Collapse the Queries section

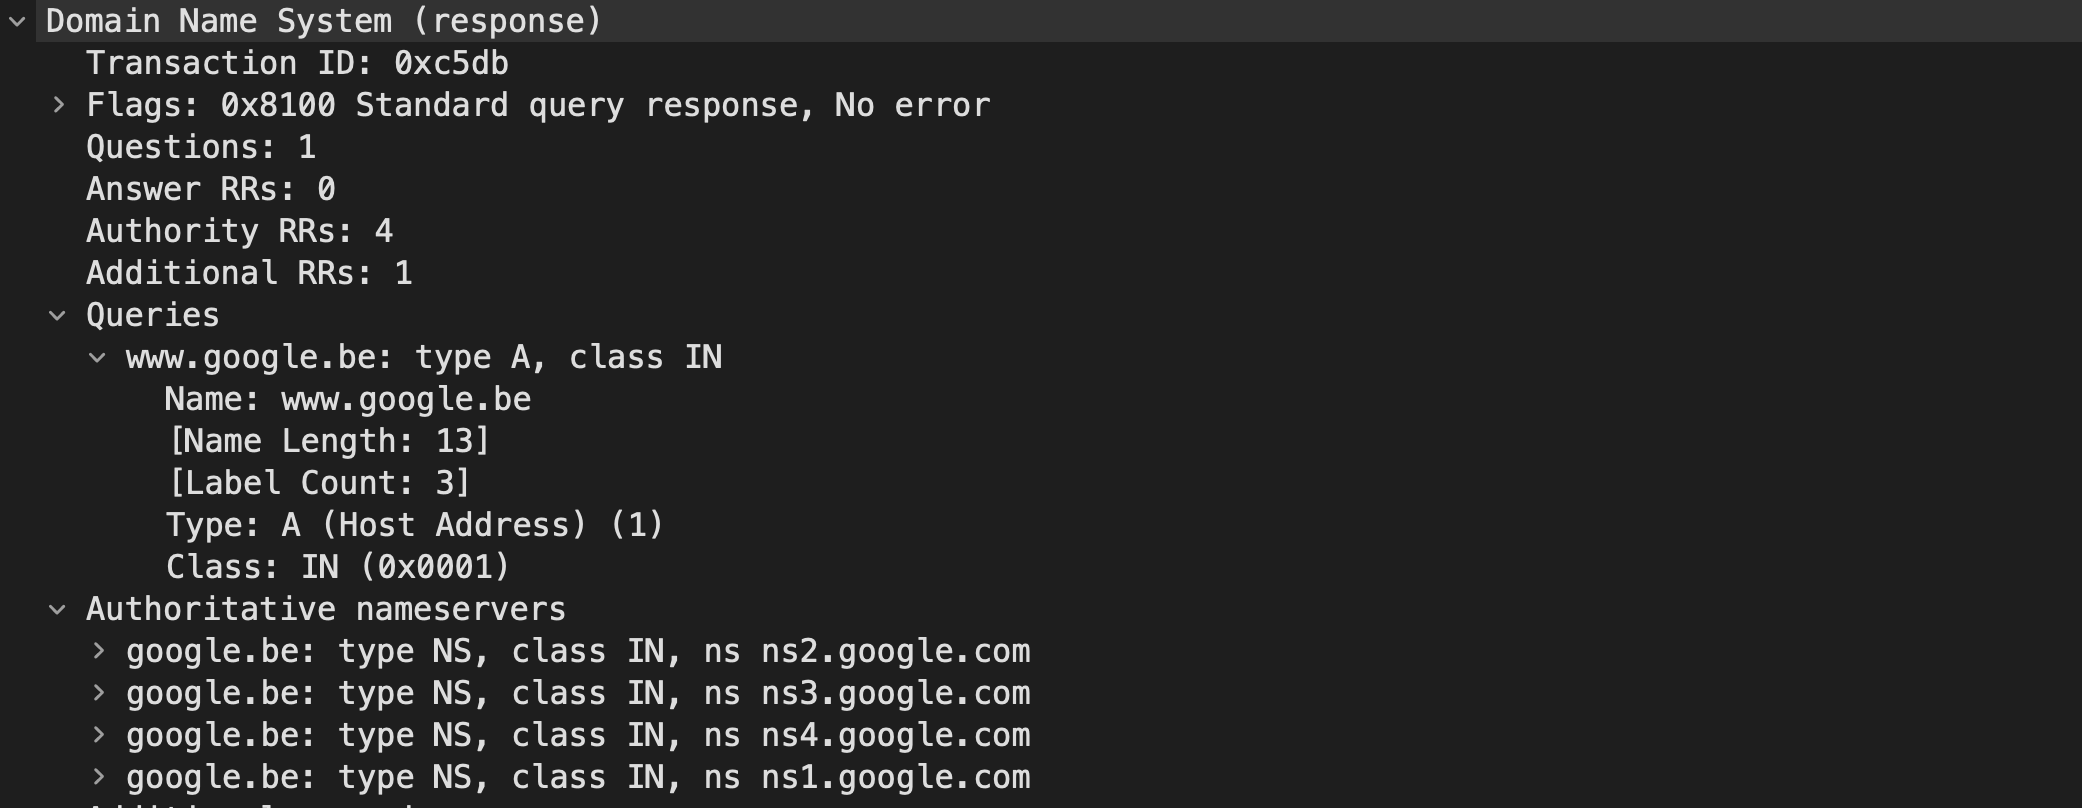point(58,315)
